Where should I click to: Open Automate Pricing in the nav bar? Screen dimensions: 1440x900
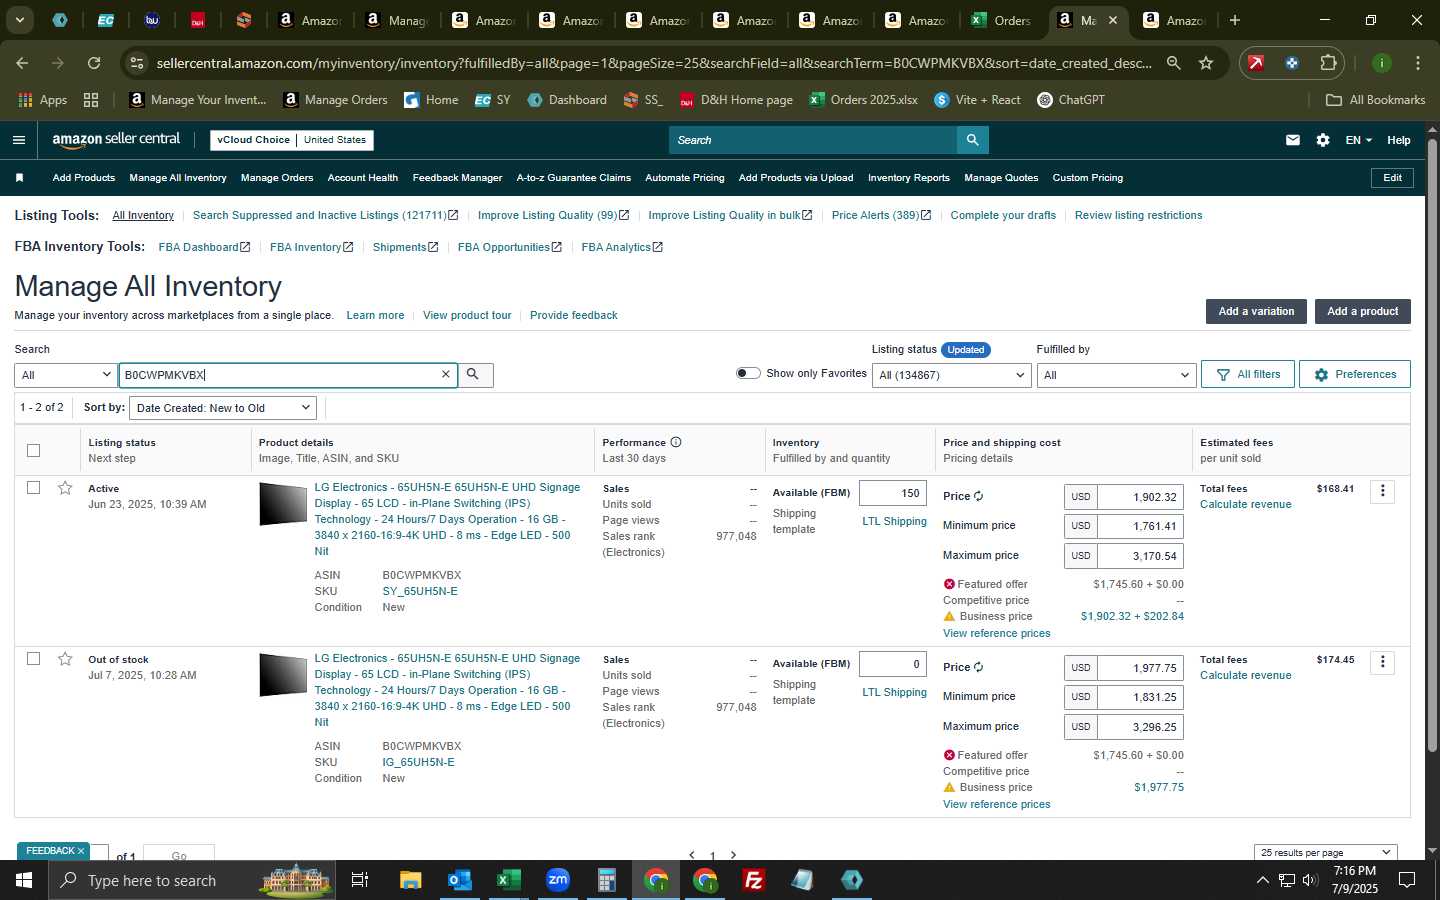(x=685, y=178)
